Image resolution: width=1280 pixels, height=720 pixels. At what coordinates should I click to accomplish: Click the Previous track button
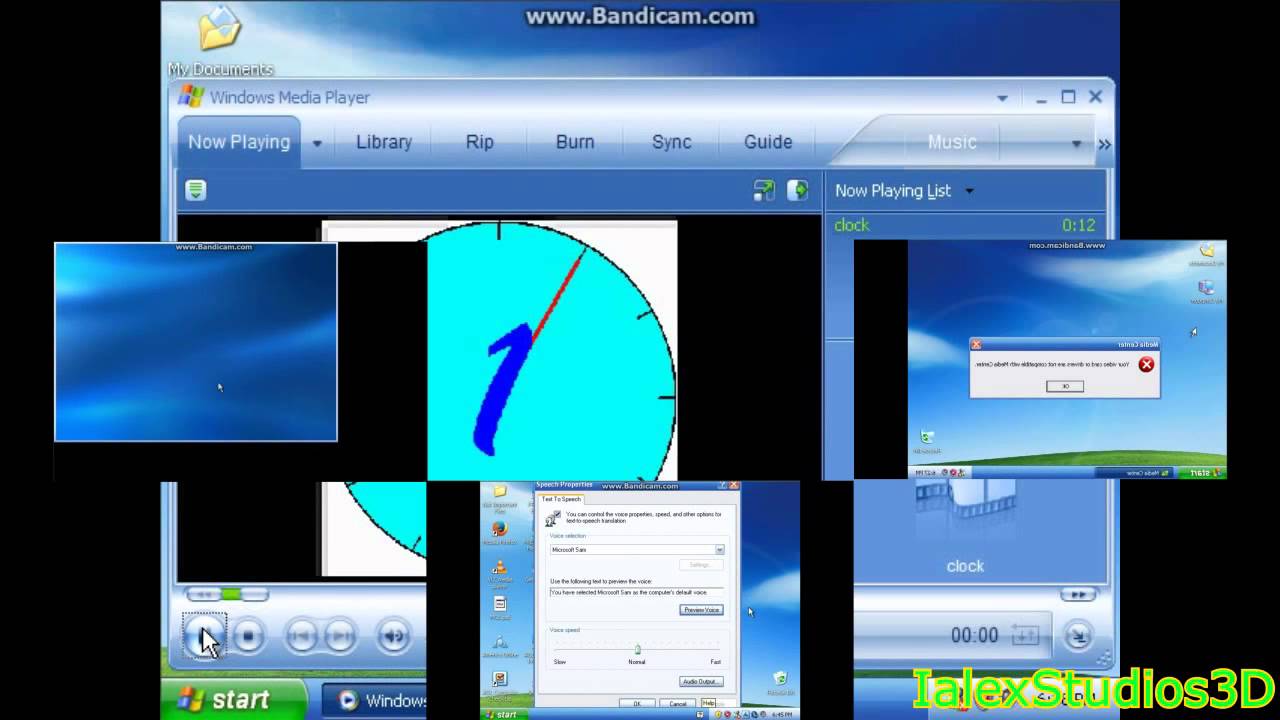point(302,635)
